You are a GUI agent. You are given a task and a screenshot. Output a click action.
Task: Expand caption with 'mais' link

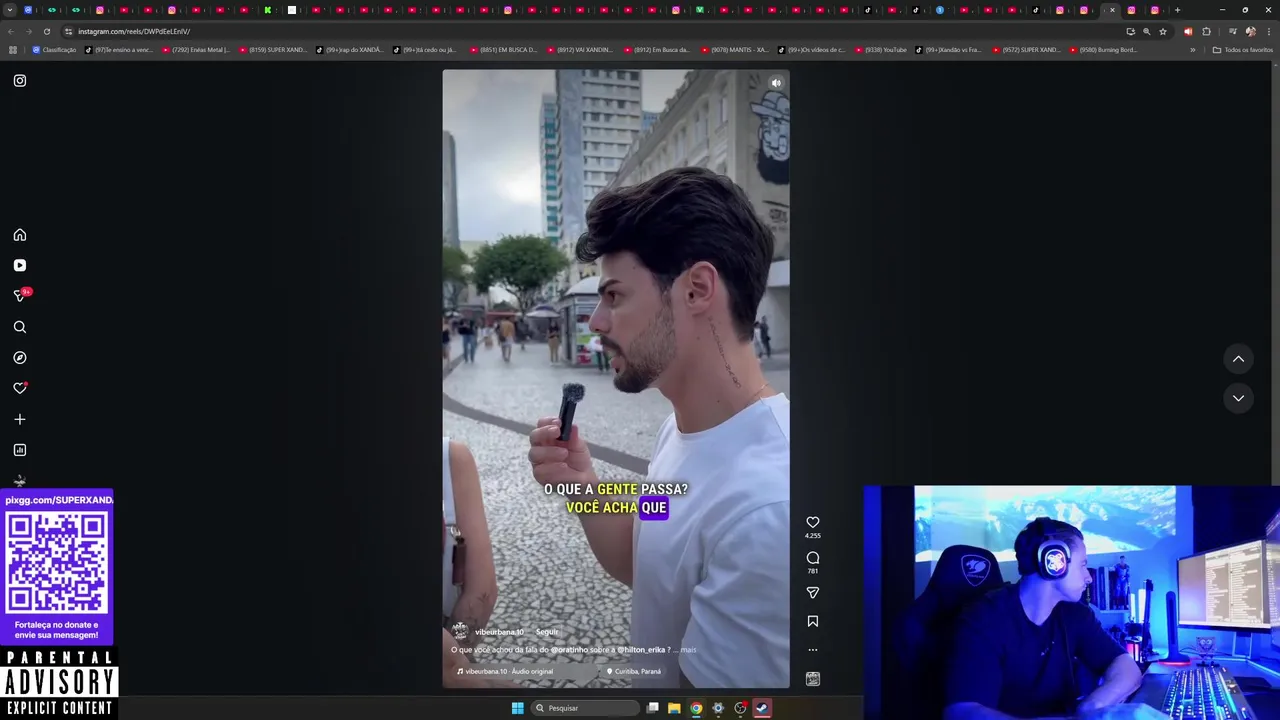pyautogui.click(x=689, y=650)
